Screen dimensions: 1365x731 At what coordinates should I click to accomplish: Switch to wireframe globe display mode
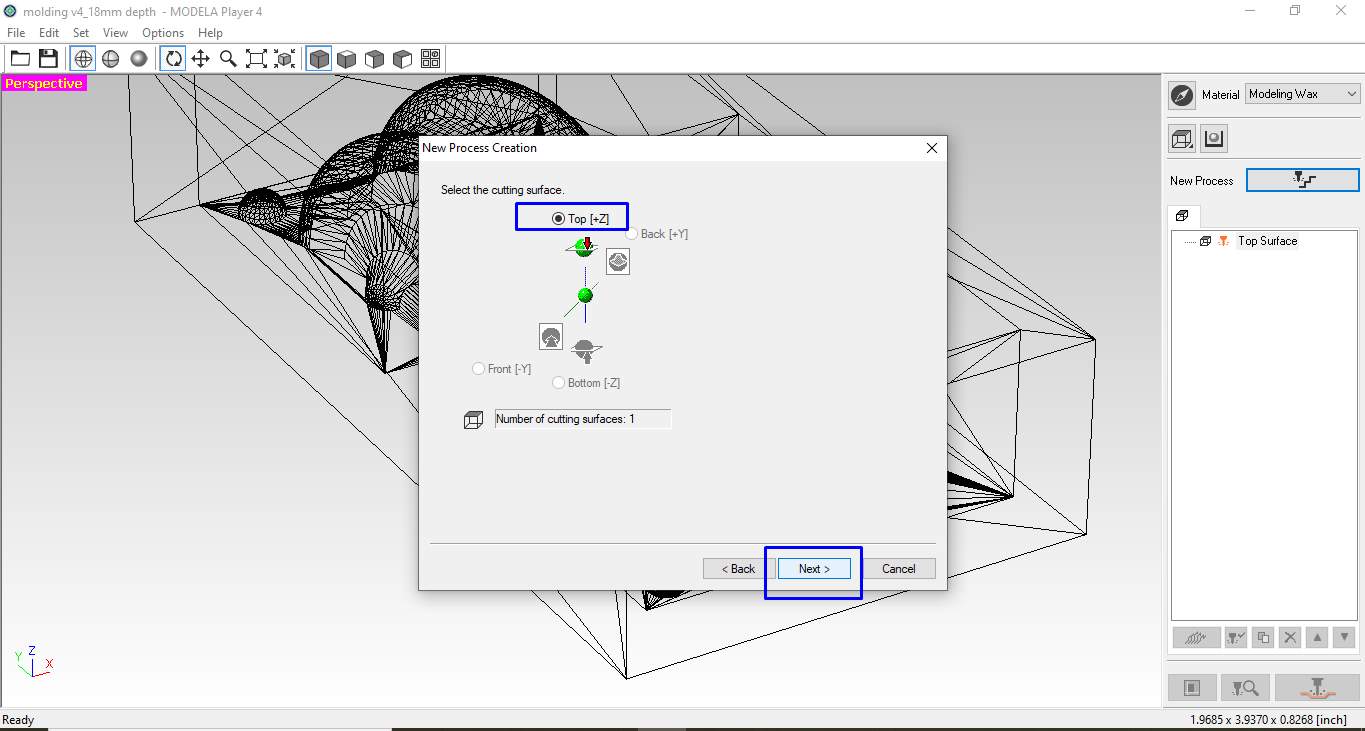click(83, 59)
